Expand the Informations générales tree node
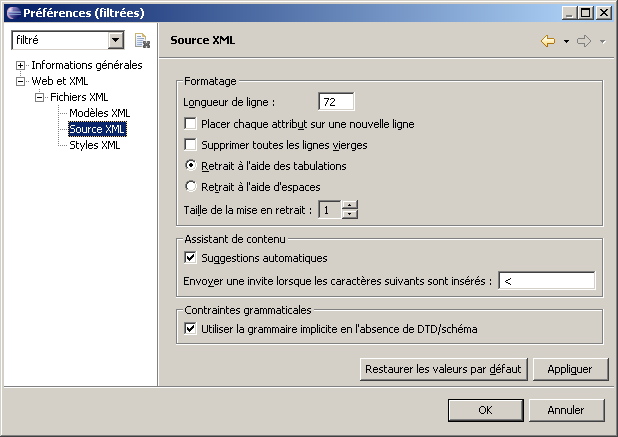Viewport: 618px width, 437px height. (x=21, y=66)
